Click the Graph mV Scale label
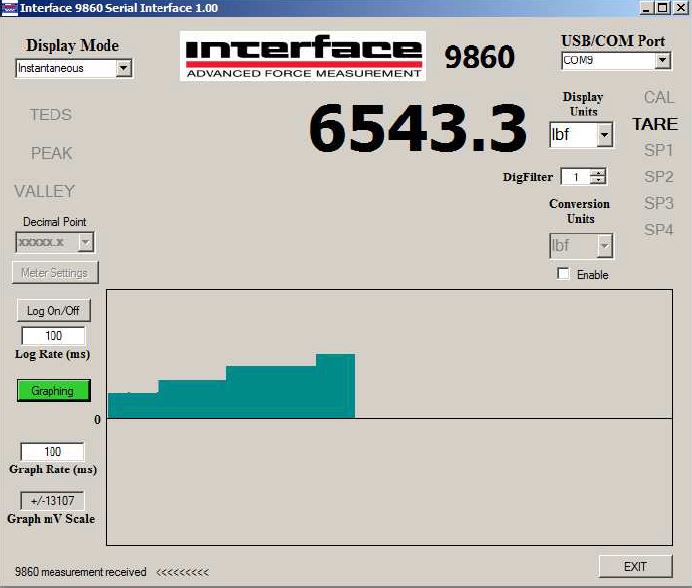The height and width of the screenshot is (588, 692). [x=51, y=519]
